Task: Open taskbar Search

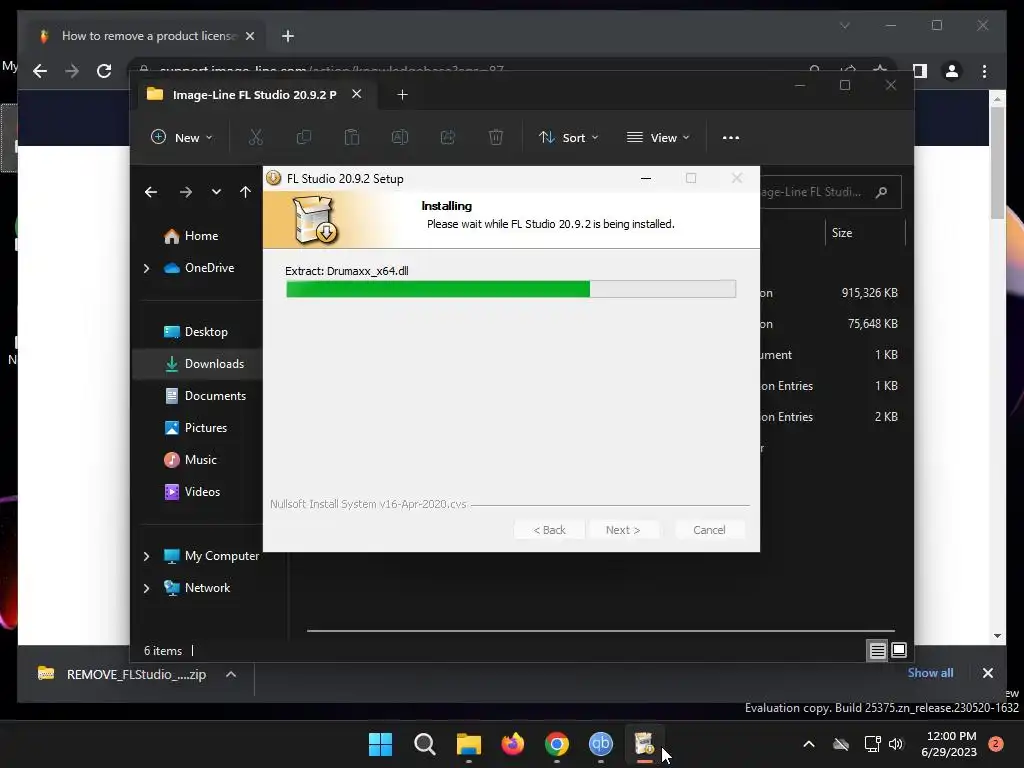Action: pos(424,744)
